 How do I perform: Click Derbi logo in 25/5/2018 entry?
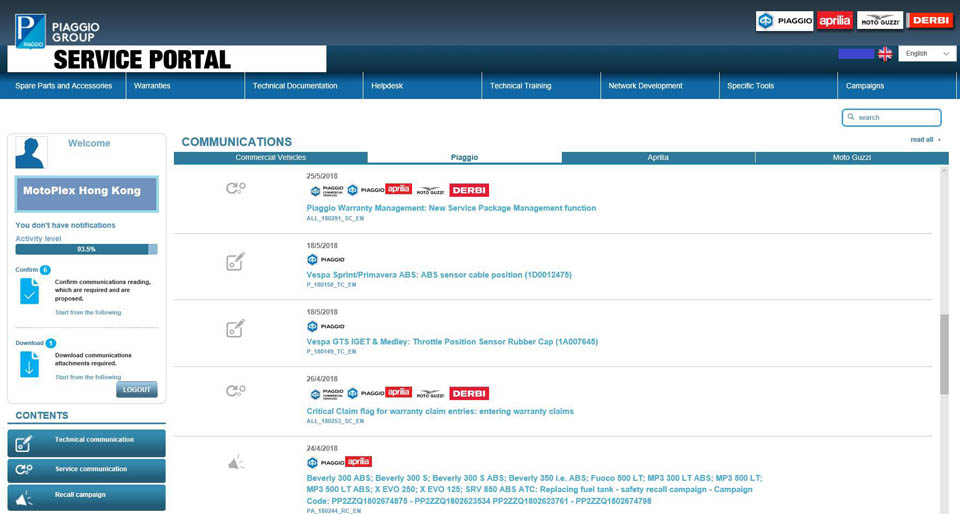pyautogui.click(x=469, y=190)
